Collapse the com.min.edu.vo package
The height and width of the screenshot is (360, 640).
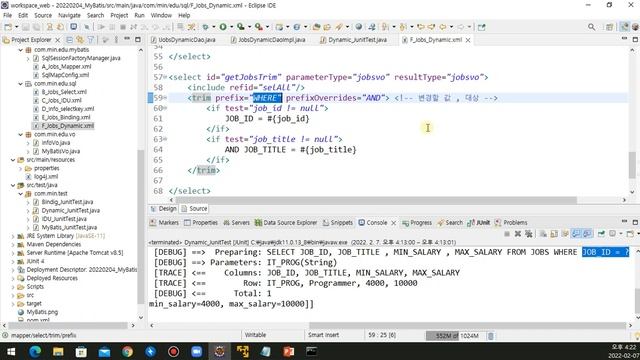coord(20,134)
